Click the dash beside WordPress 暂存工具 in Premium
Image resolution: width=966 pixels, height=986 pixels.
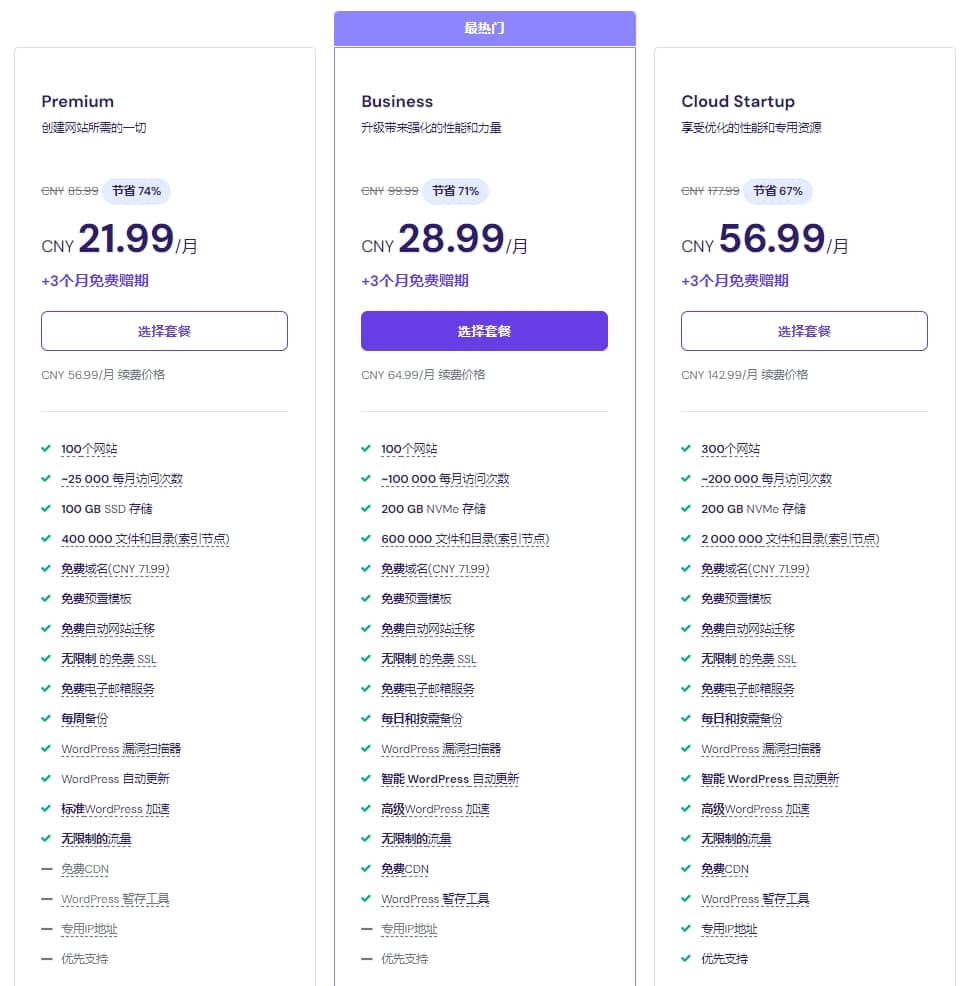tap(46, 899)
